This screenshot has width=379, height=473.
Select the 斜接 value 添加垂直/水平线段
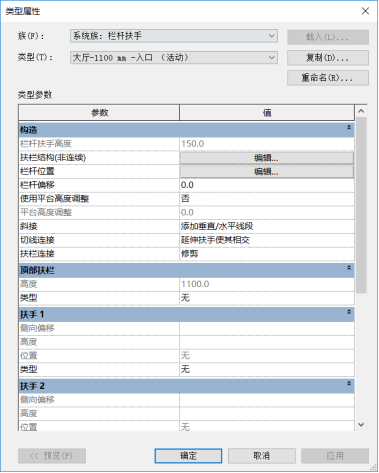point(267,226)
